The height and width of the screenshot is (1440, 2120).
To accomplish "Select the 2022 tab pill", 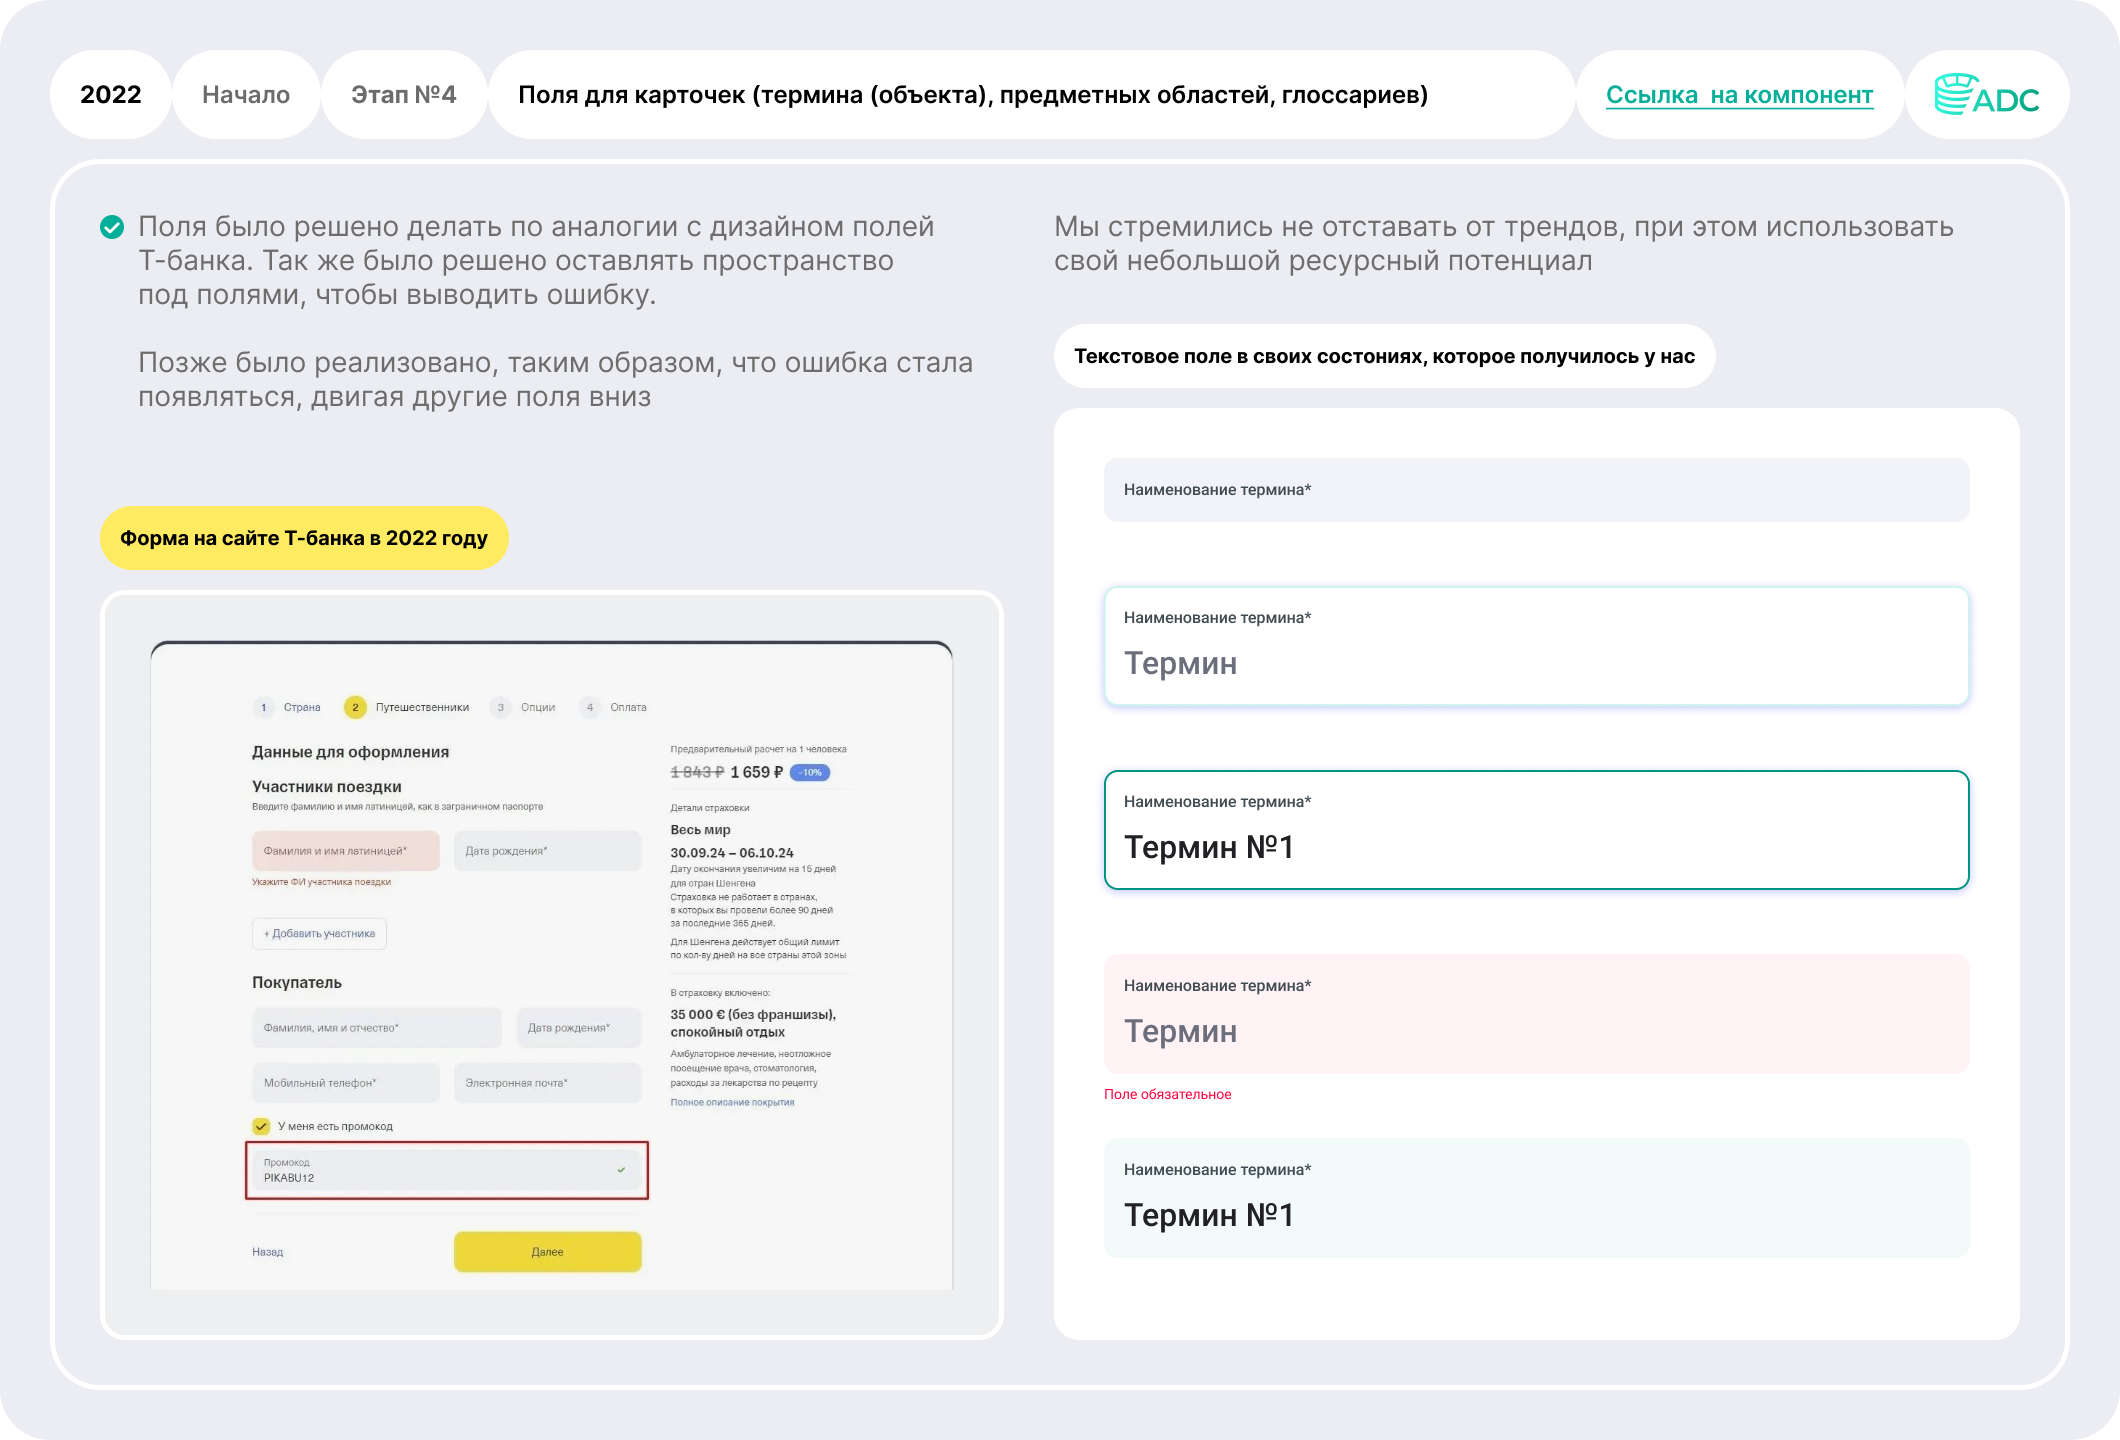I will 111,95.
